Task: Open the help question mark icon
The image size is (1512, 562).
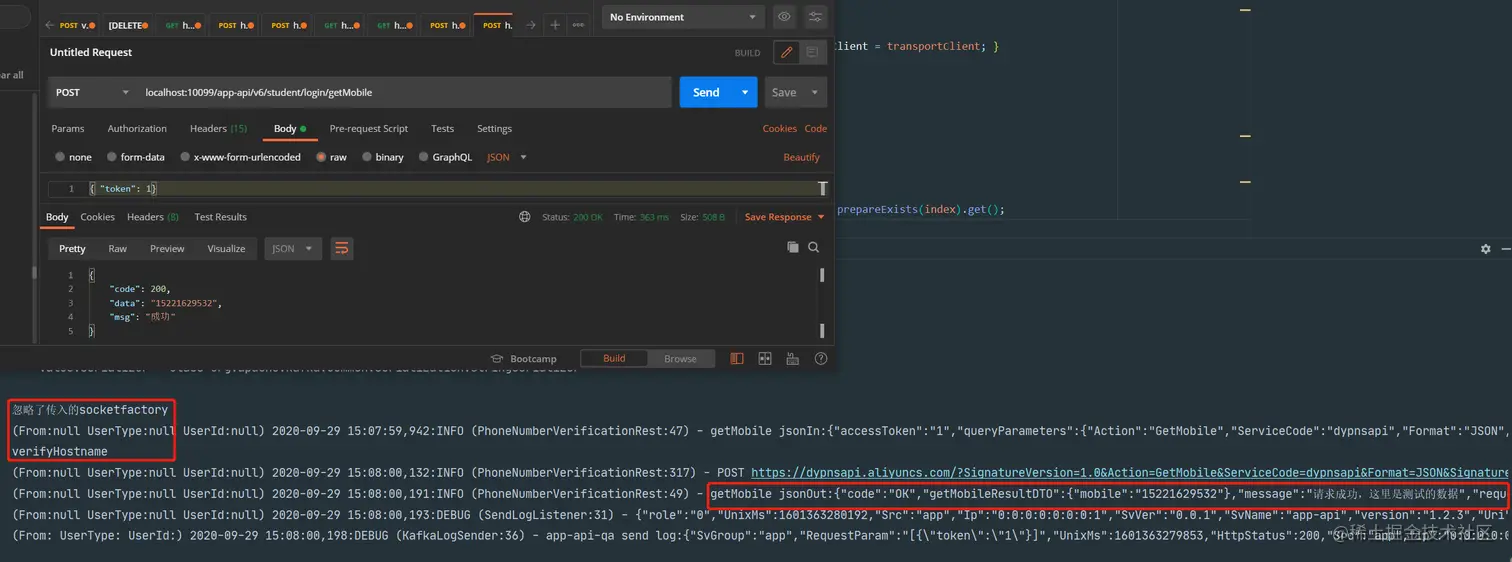Action: click(821, 358)
